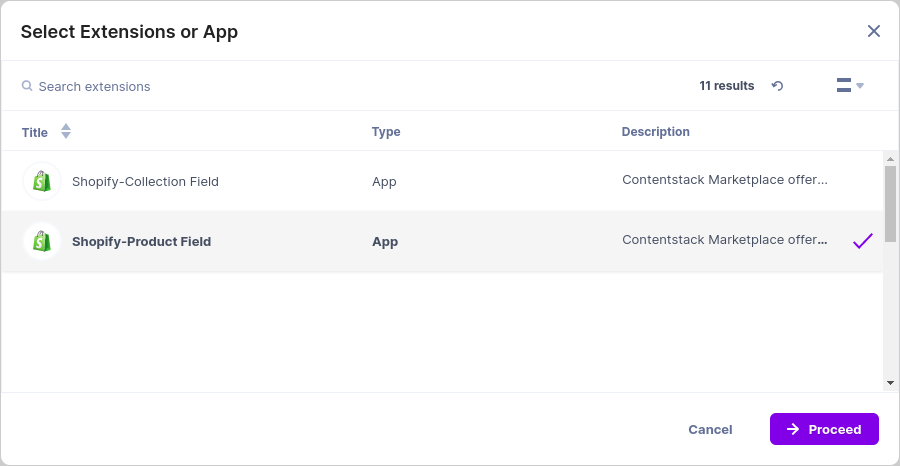
Task: Click the Proceed button
Action: click(824, 429)
